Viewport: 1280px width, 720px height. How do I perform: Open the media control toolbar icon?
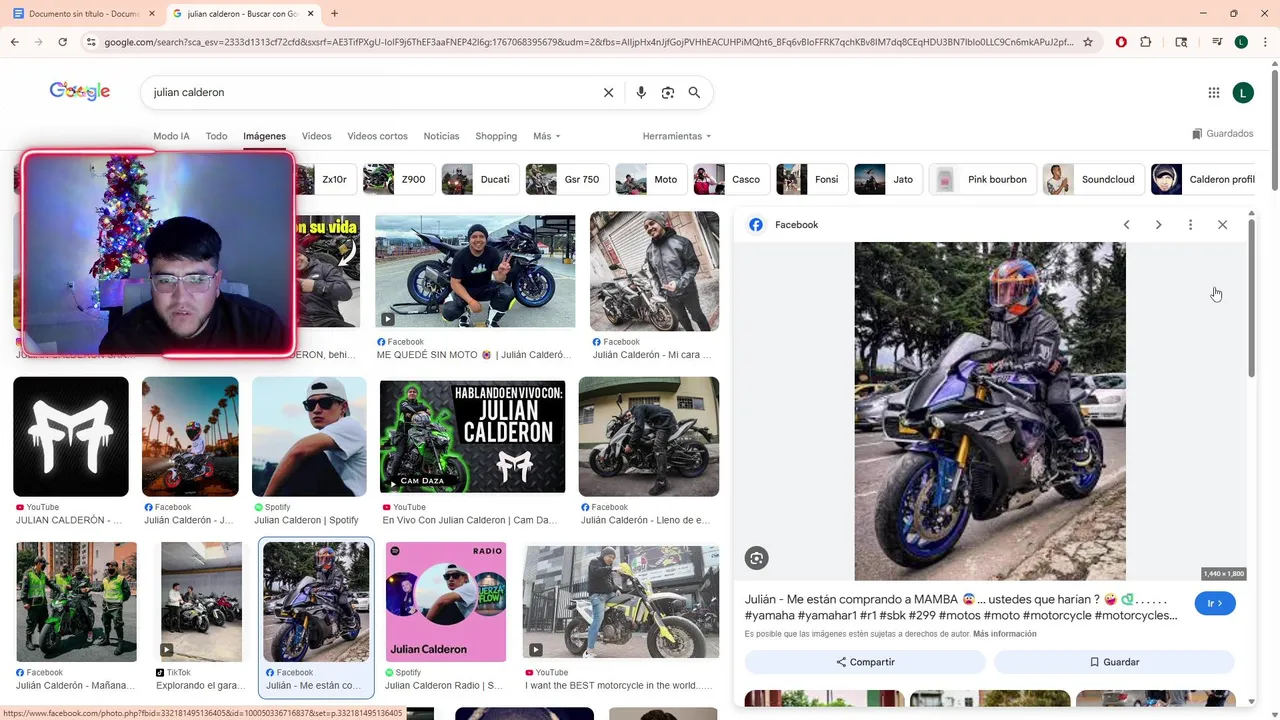pyautogui.click(x=1217, y=42)
